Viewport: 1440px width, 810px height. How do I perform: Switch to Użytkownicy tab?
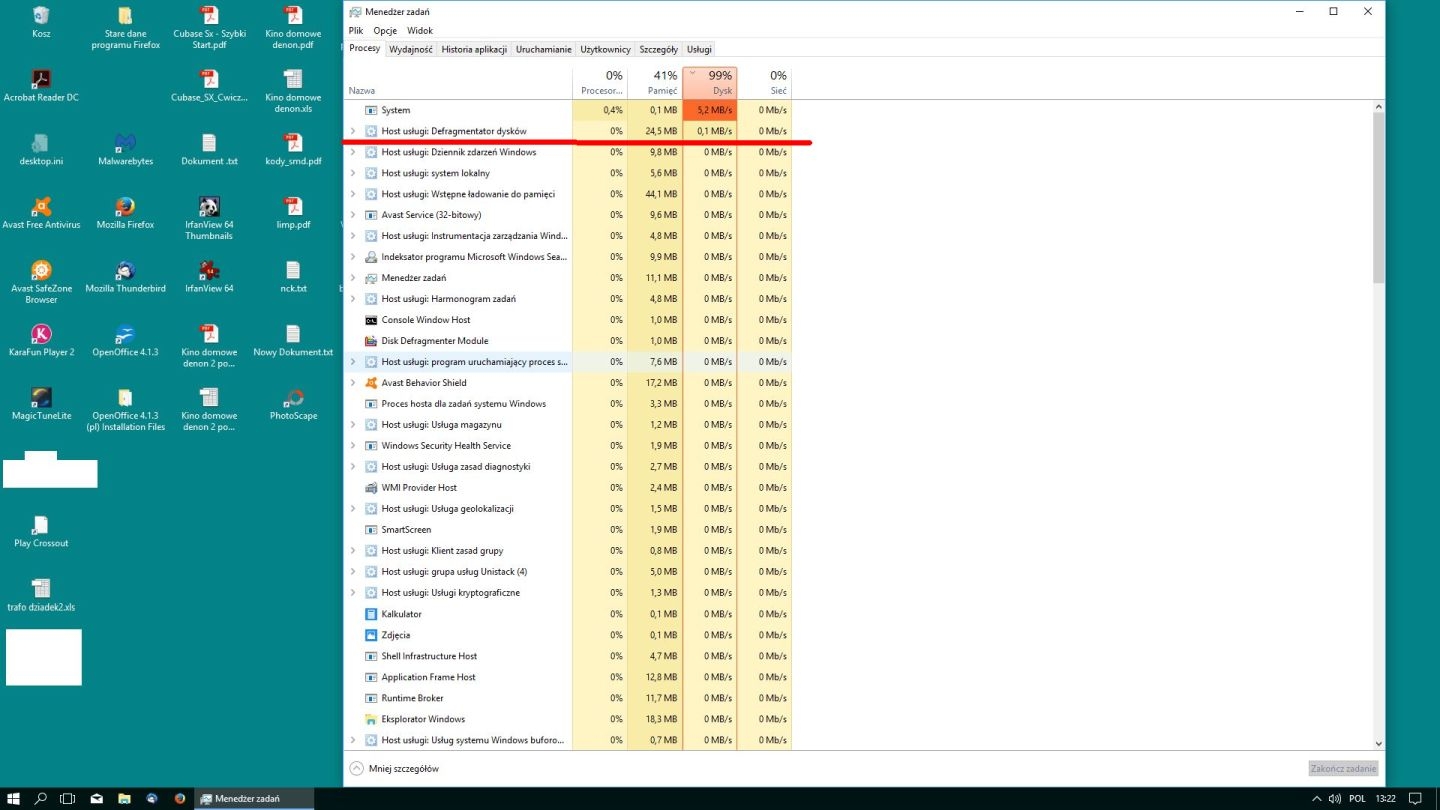tap(606, 49)
